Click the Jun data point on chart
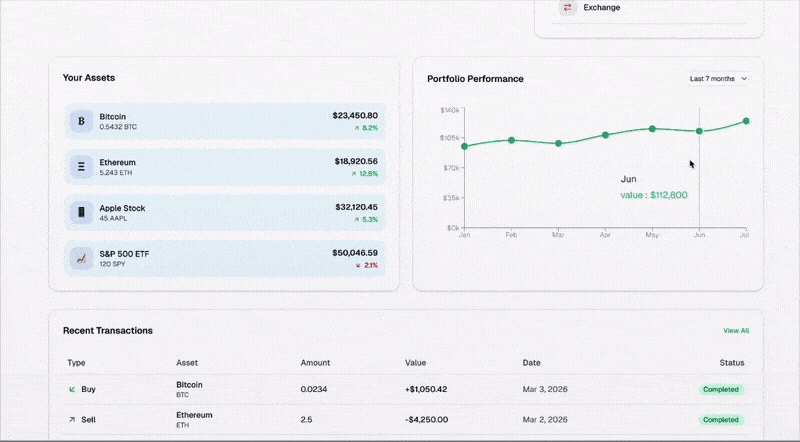The height and width of the screenshot is (442, 800). point(699,131)
